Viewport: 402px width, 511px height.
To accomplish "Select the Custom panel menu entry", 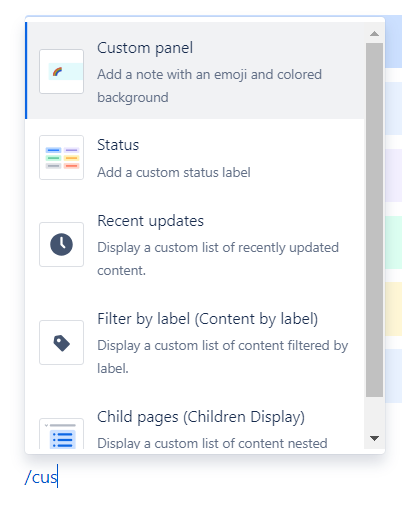I will tap(195, 70).
